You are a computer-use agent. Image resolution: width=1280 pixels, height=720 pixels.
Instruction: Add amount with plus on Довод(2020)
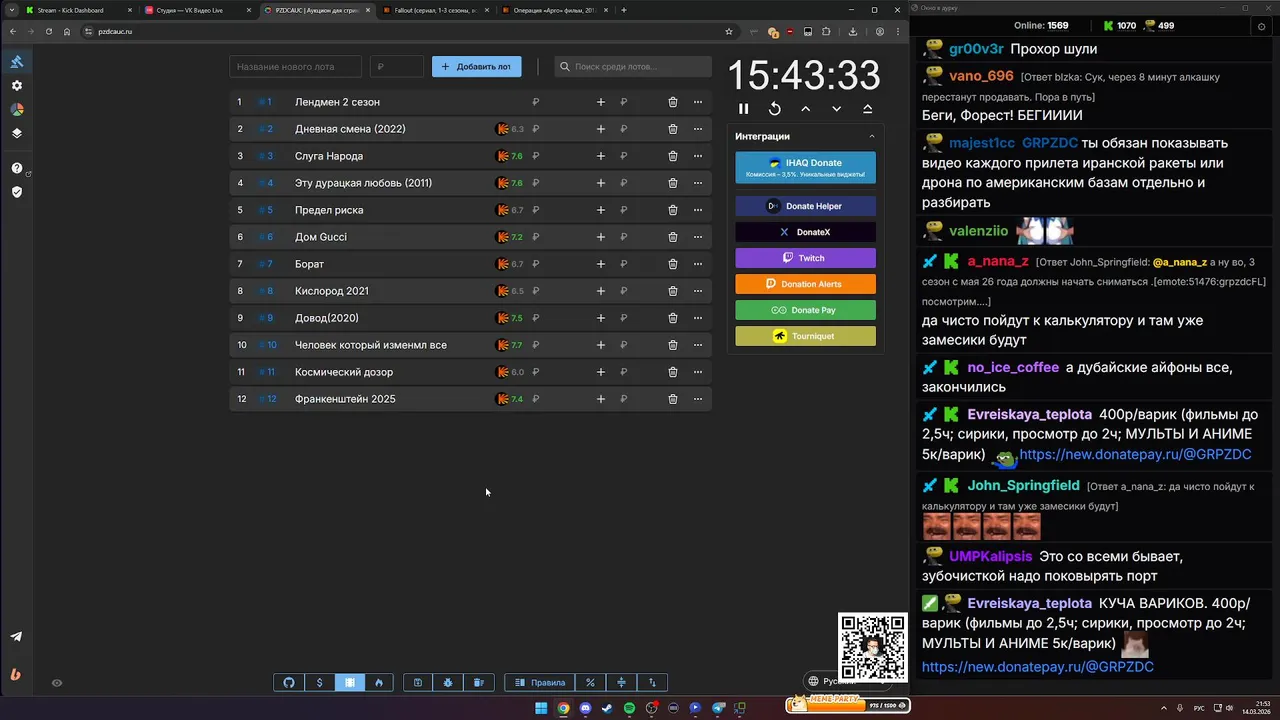tap(601, 318)
